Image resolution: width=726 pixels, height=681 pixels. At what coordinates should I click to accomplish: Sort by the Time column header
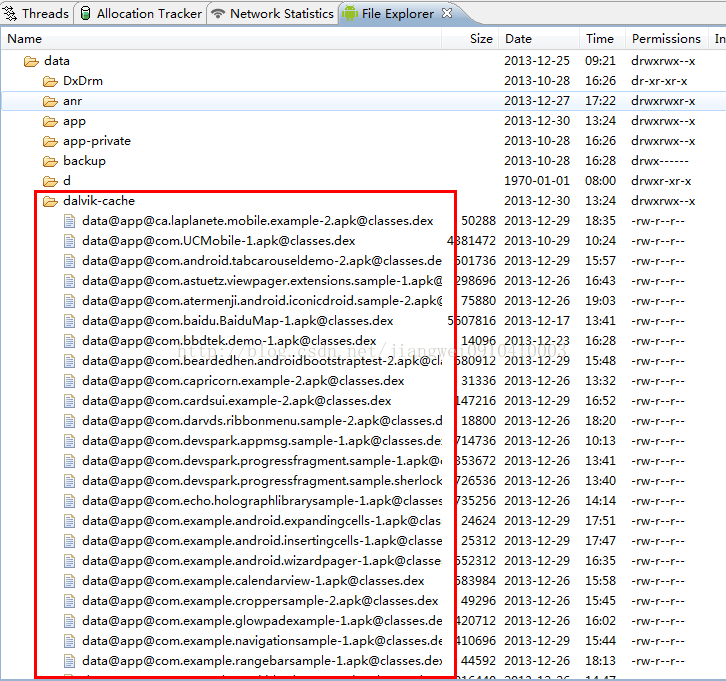click(602, 39)
